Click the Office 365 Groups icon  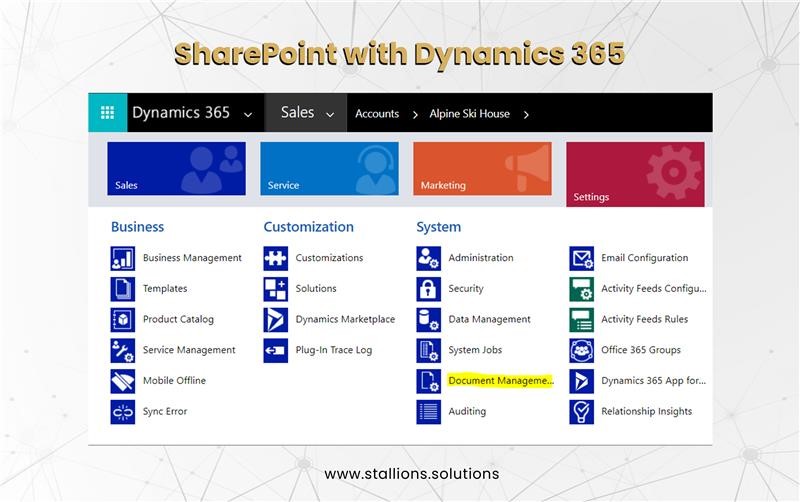[x=582, y=350]
